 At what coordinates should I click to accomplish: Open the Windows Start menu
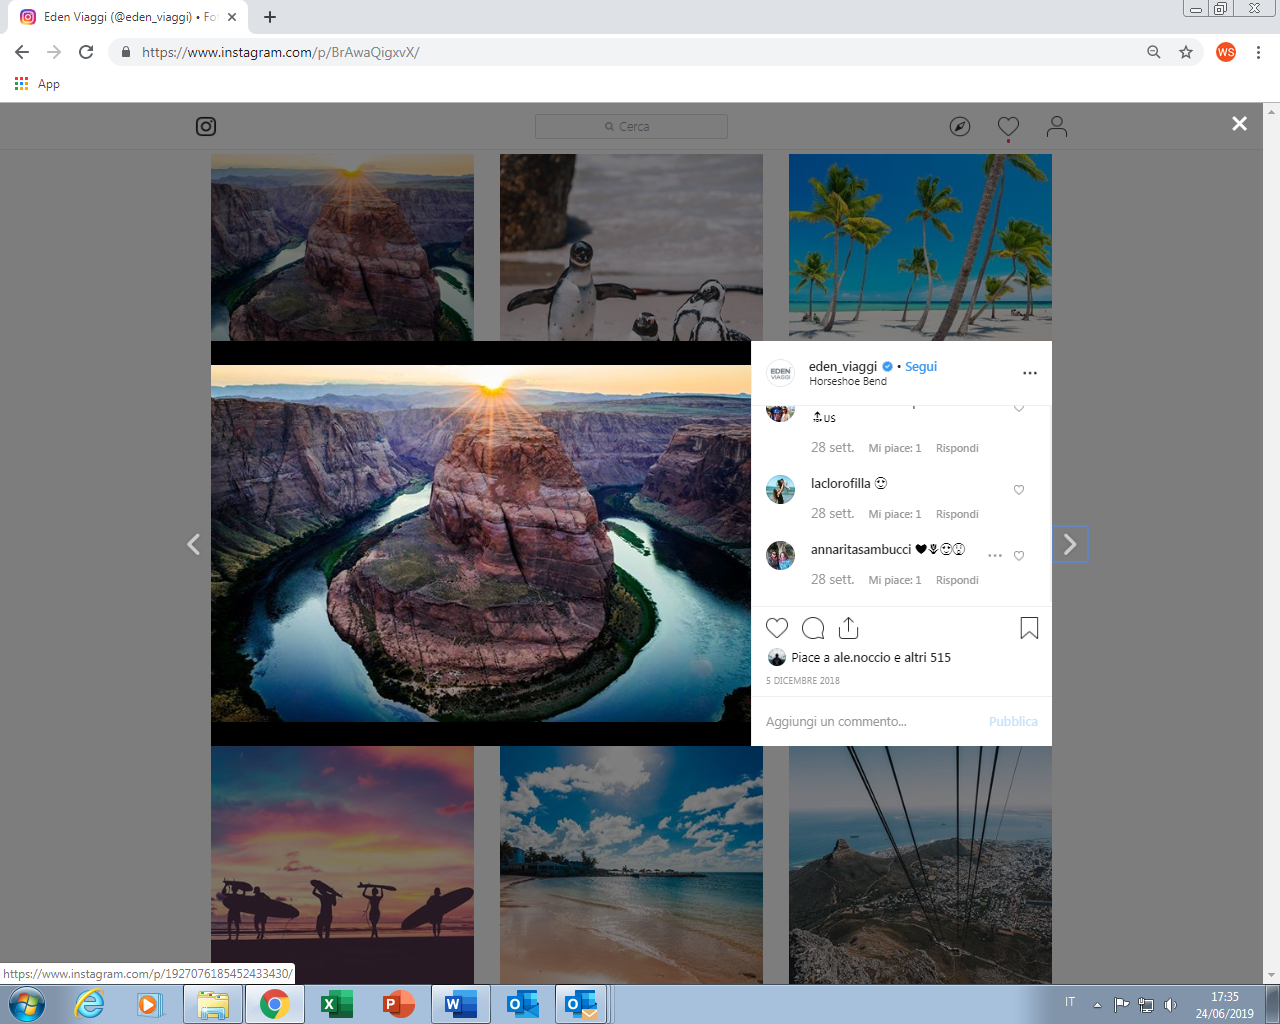click(27, 1004)
